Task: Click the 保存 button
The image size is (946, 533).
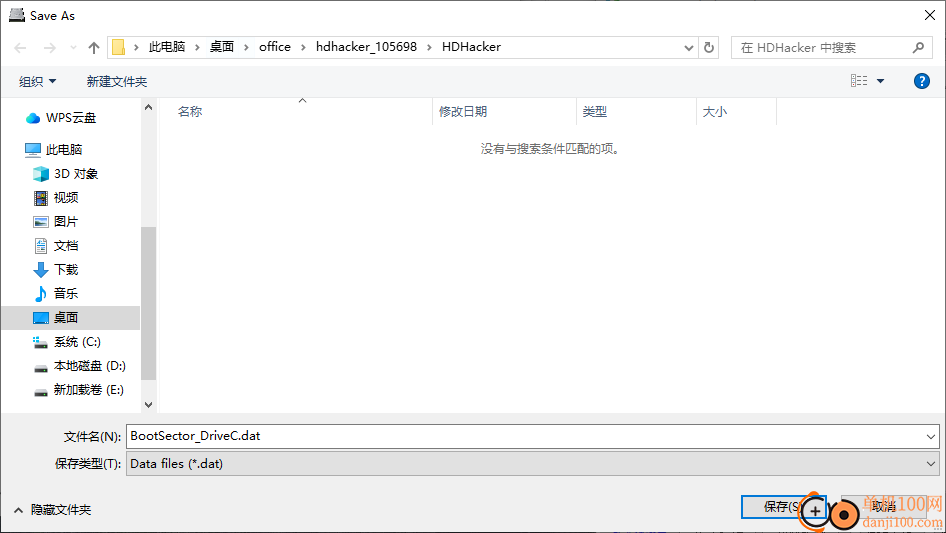Action: (783, 507)
